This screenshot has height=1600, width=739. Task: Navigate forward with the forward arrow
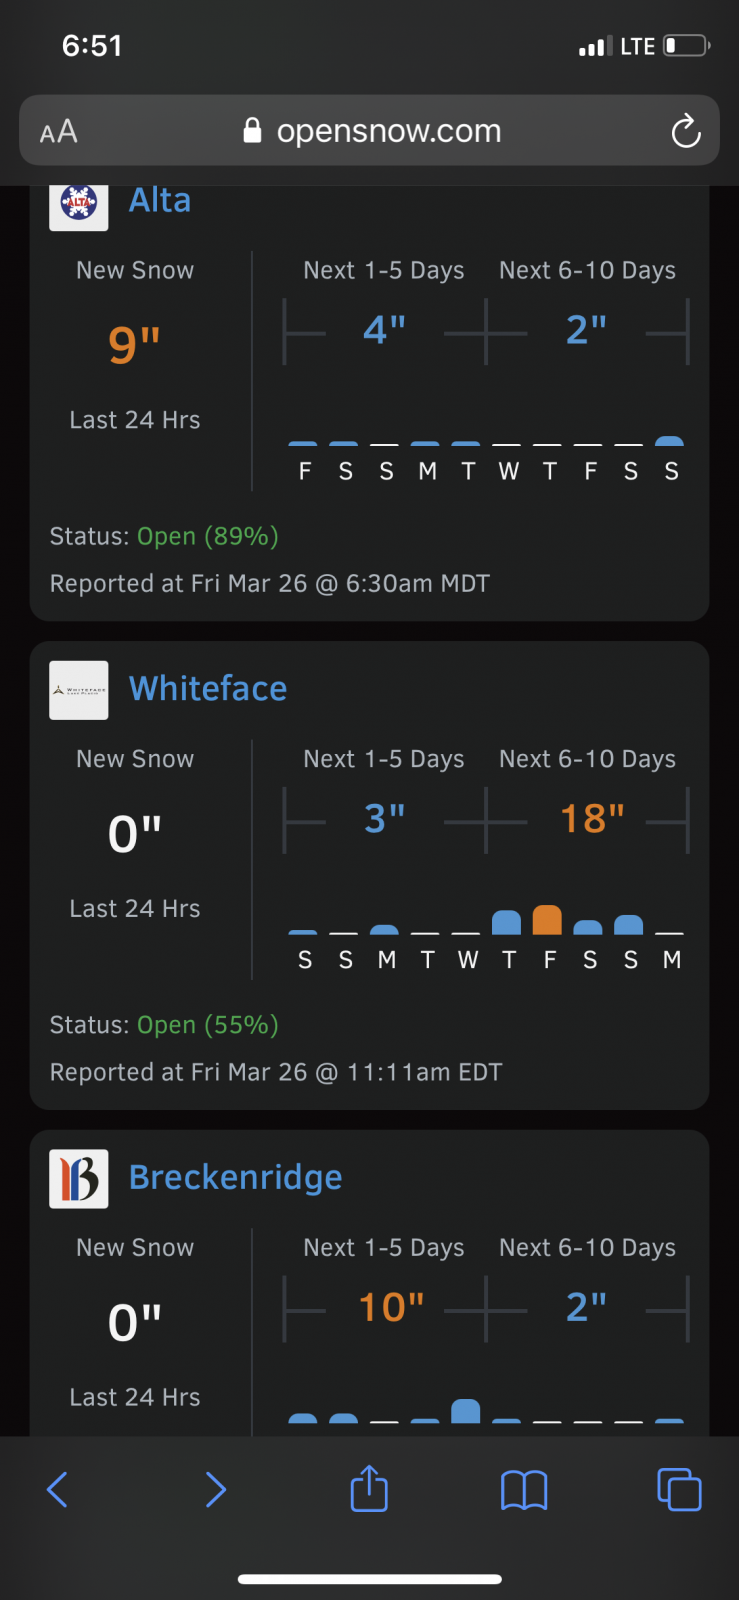216,1489
